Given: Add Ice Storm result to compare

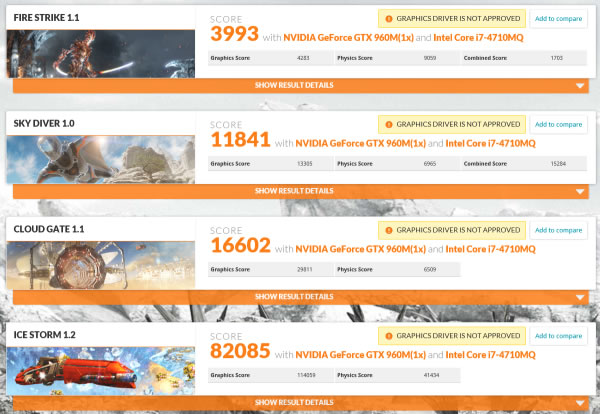Looking at the screenshot, I should (x=558, y=336).
